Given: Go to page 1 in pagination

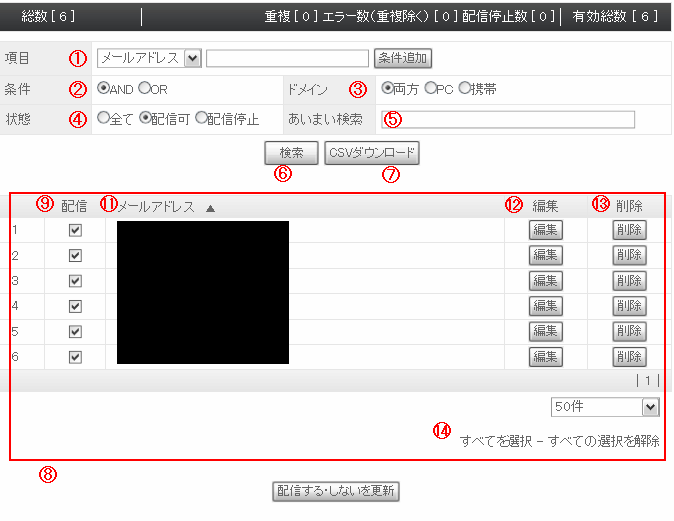Looking at the screenshot, I should 648,380.
